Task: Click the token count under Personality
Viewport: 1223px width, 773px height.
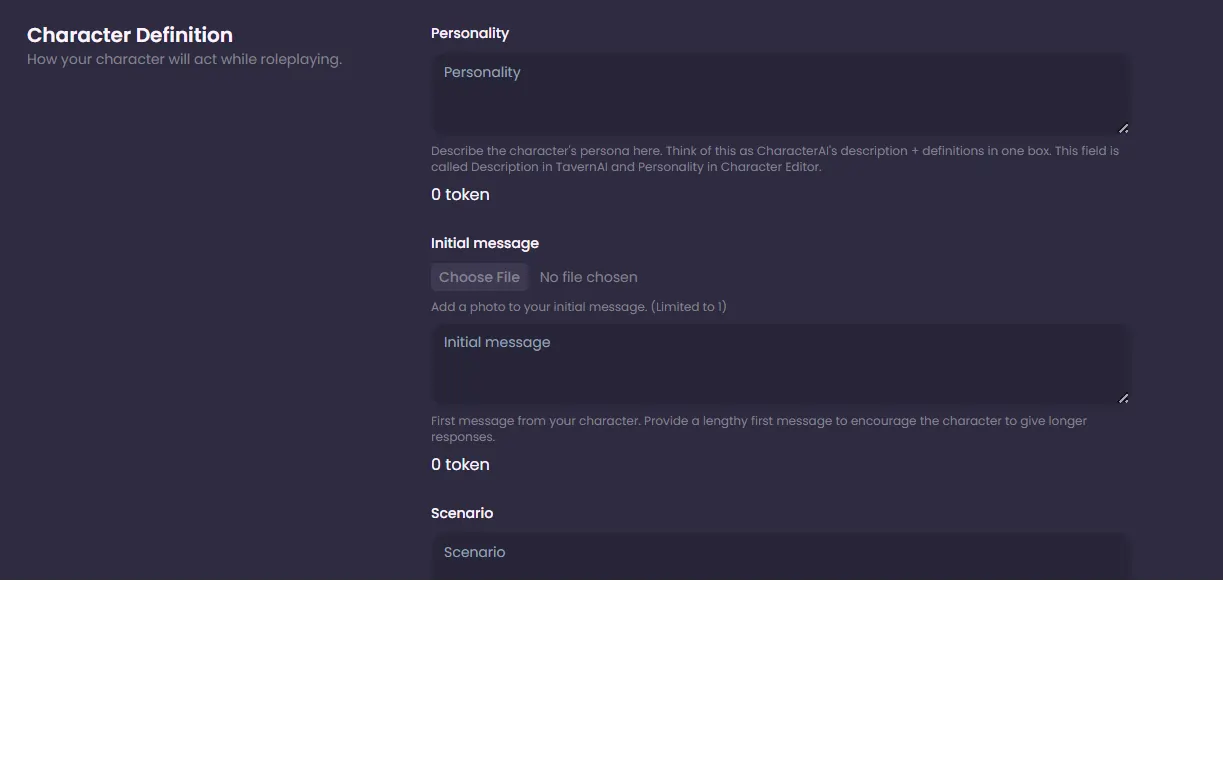Action: (x=460, y=194)
